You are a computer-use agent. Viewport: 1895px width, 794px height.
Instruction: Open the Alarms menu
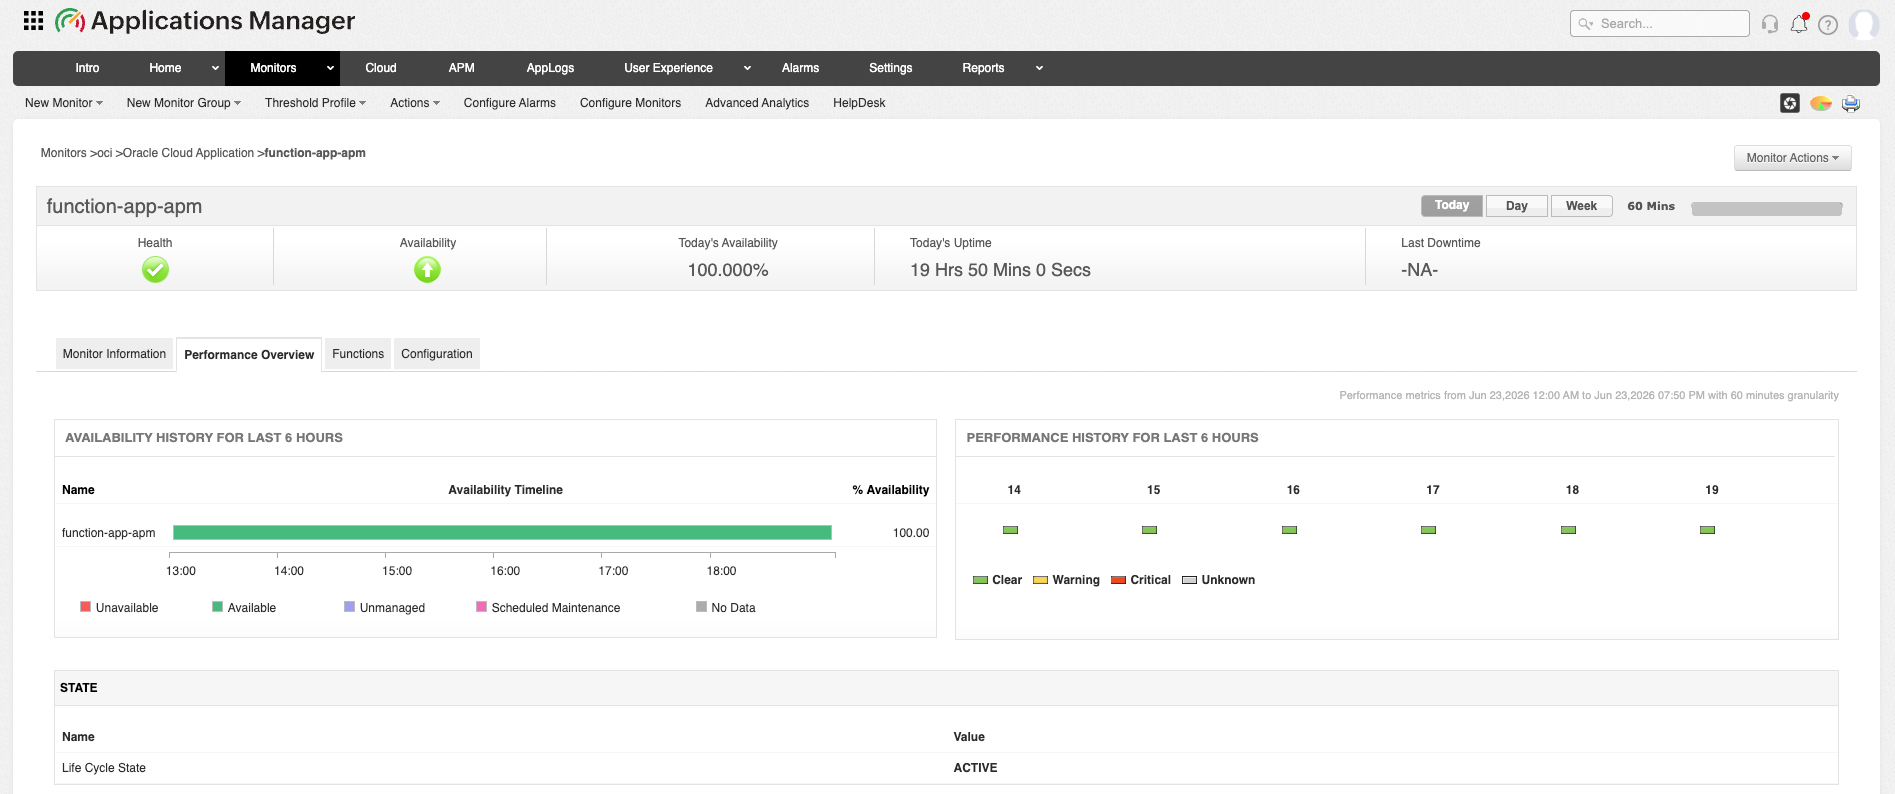[800, 68]
